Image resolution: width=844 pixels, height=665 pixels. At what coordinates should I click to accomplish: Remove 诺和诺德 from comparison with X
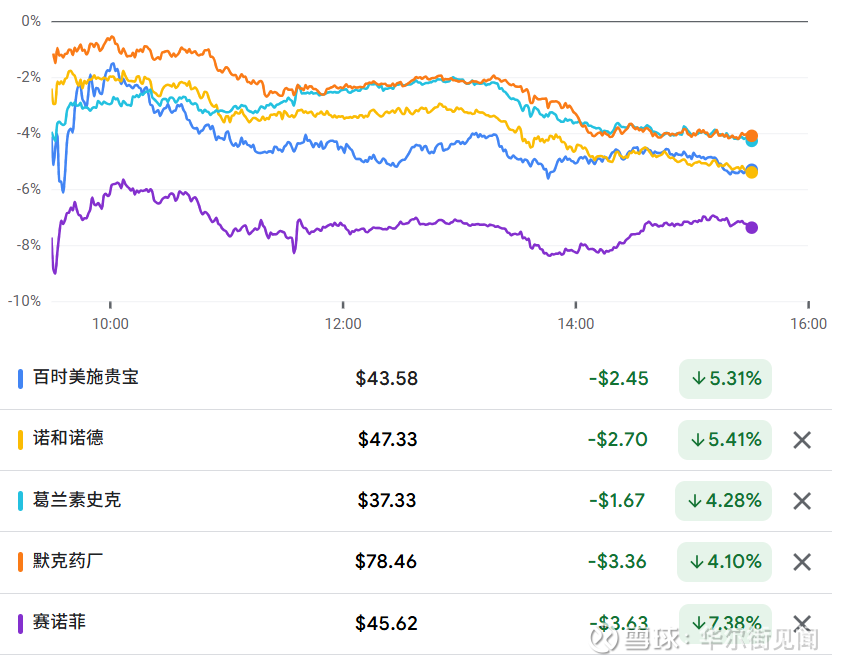[802, 440]
